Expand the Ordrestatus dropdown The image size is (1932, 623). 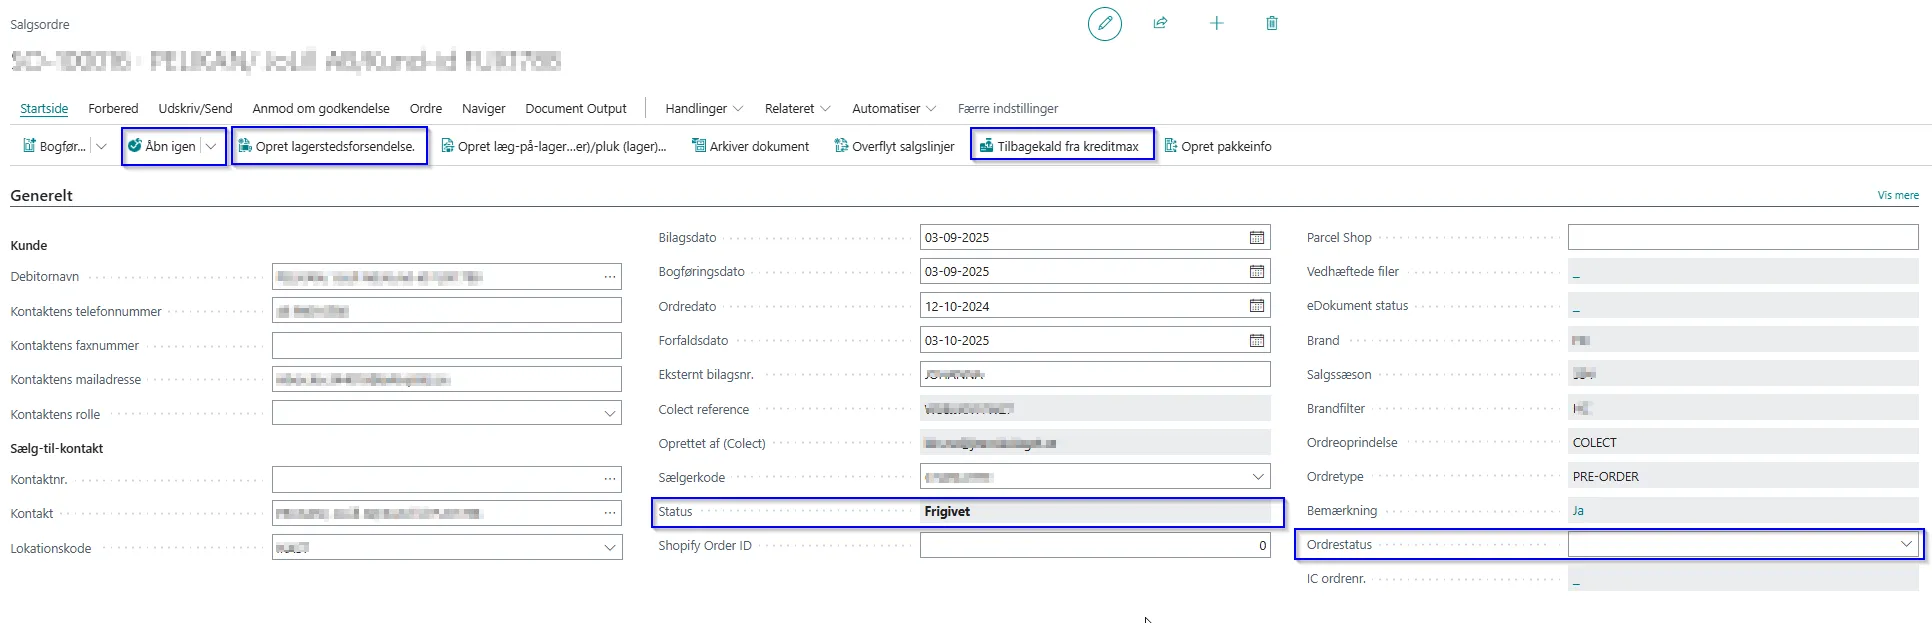pyautogui.click(x=1905, y=544)
